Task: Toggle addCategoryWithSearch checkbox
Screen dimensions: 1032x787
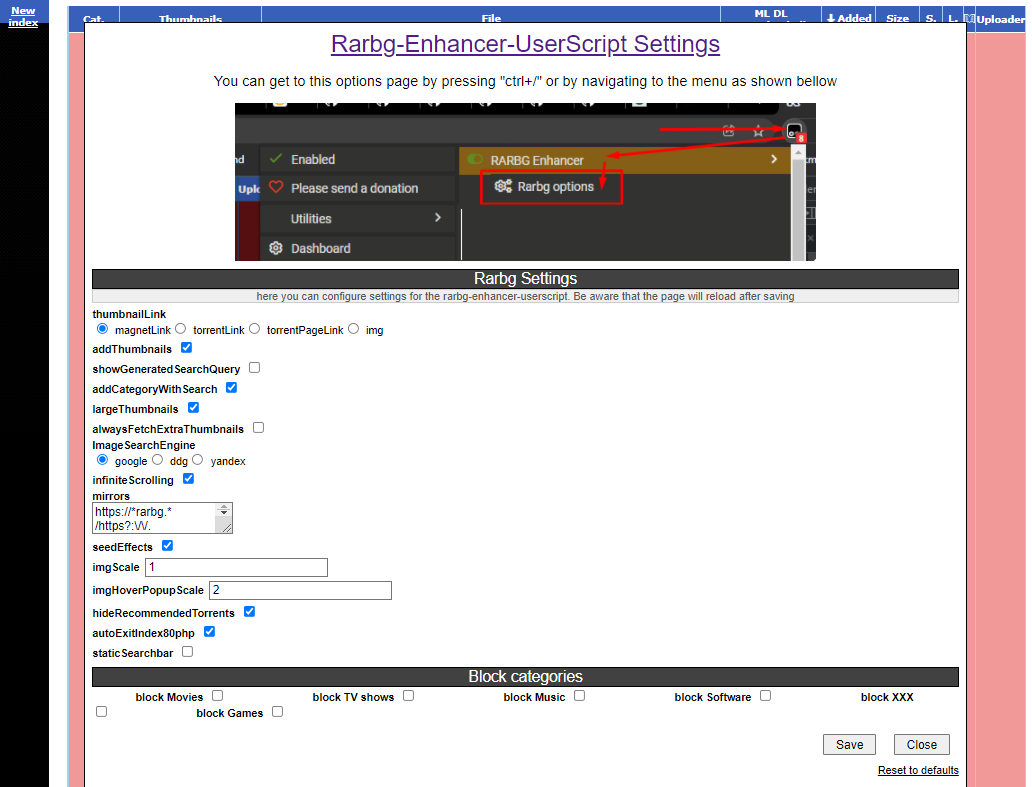Action: click(x=232, y=388)
